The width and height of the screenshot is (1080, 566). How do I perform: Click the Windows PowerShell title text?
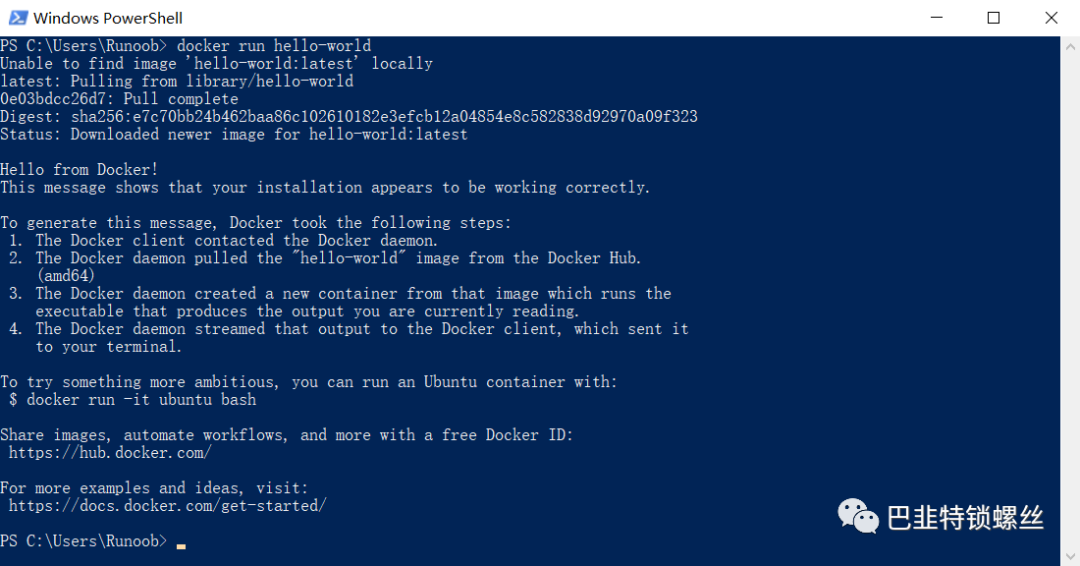[108, 18]
